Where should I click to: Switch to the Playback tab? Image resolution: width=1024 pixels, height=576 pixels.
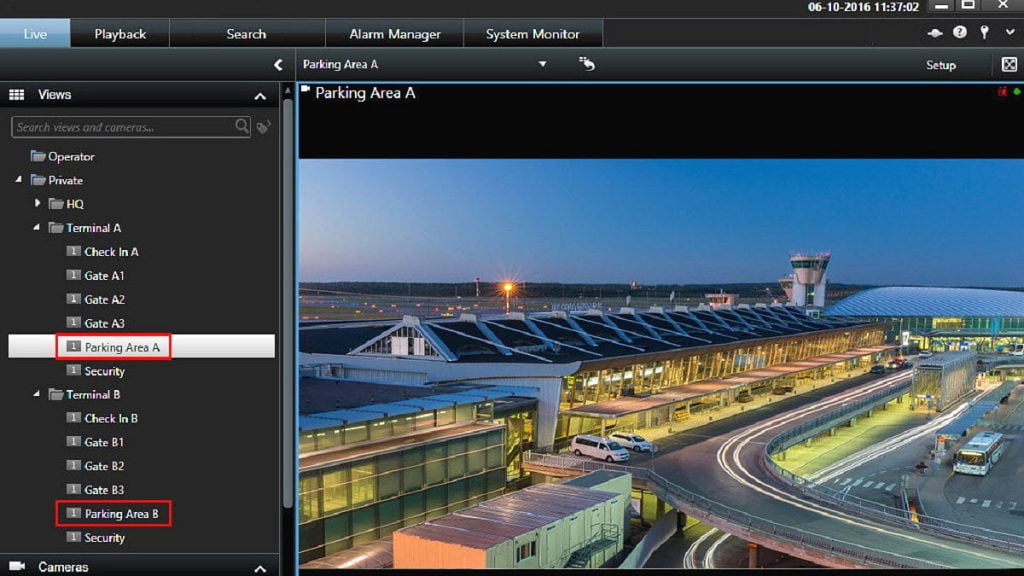coord(120,34)
